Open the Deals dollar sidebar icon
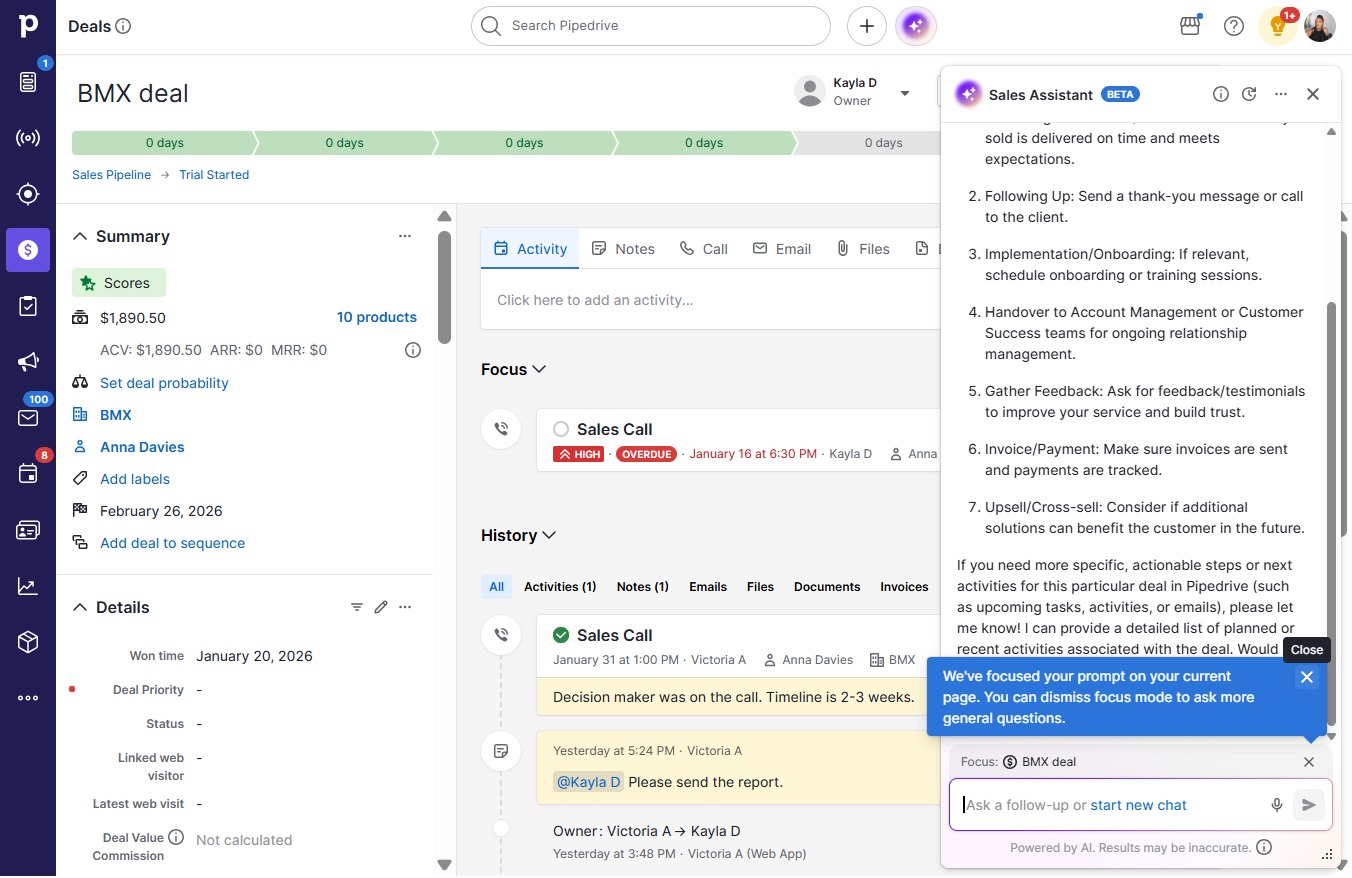 (x=28, y=250)
